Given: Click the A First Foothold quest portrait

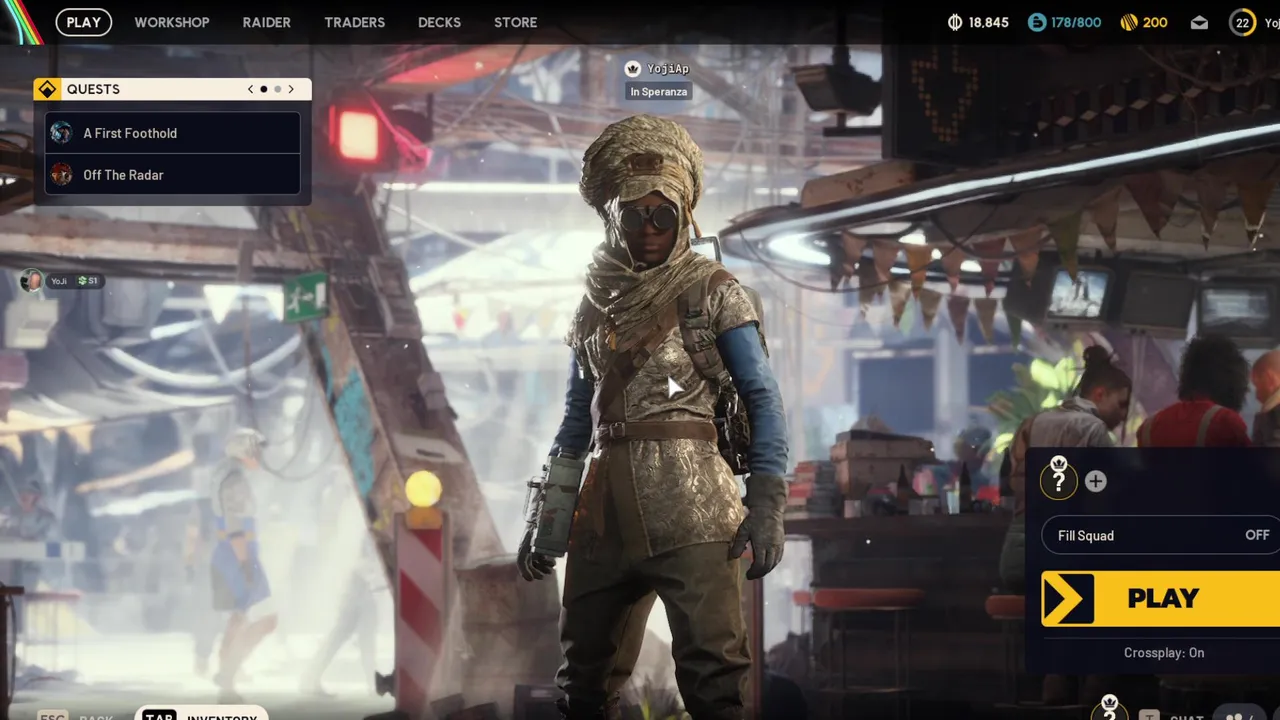Looking at the screenshot, I should click(62, 133).
